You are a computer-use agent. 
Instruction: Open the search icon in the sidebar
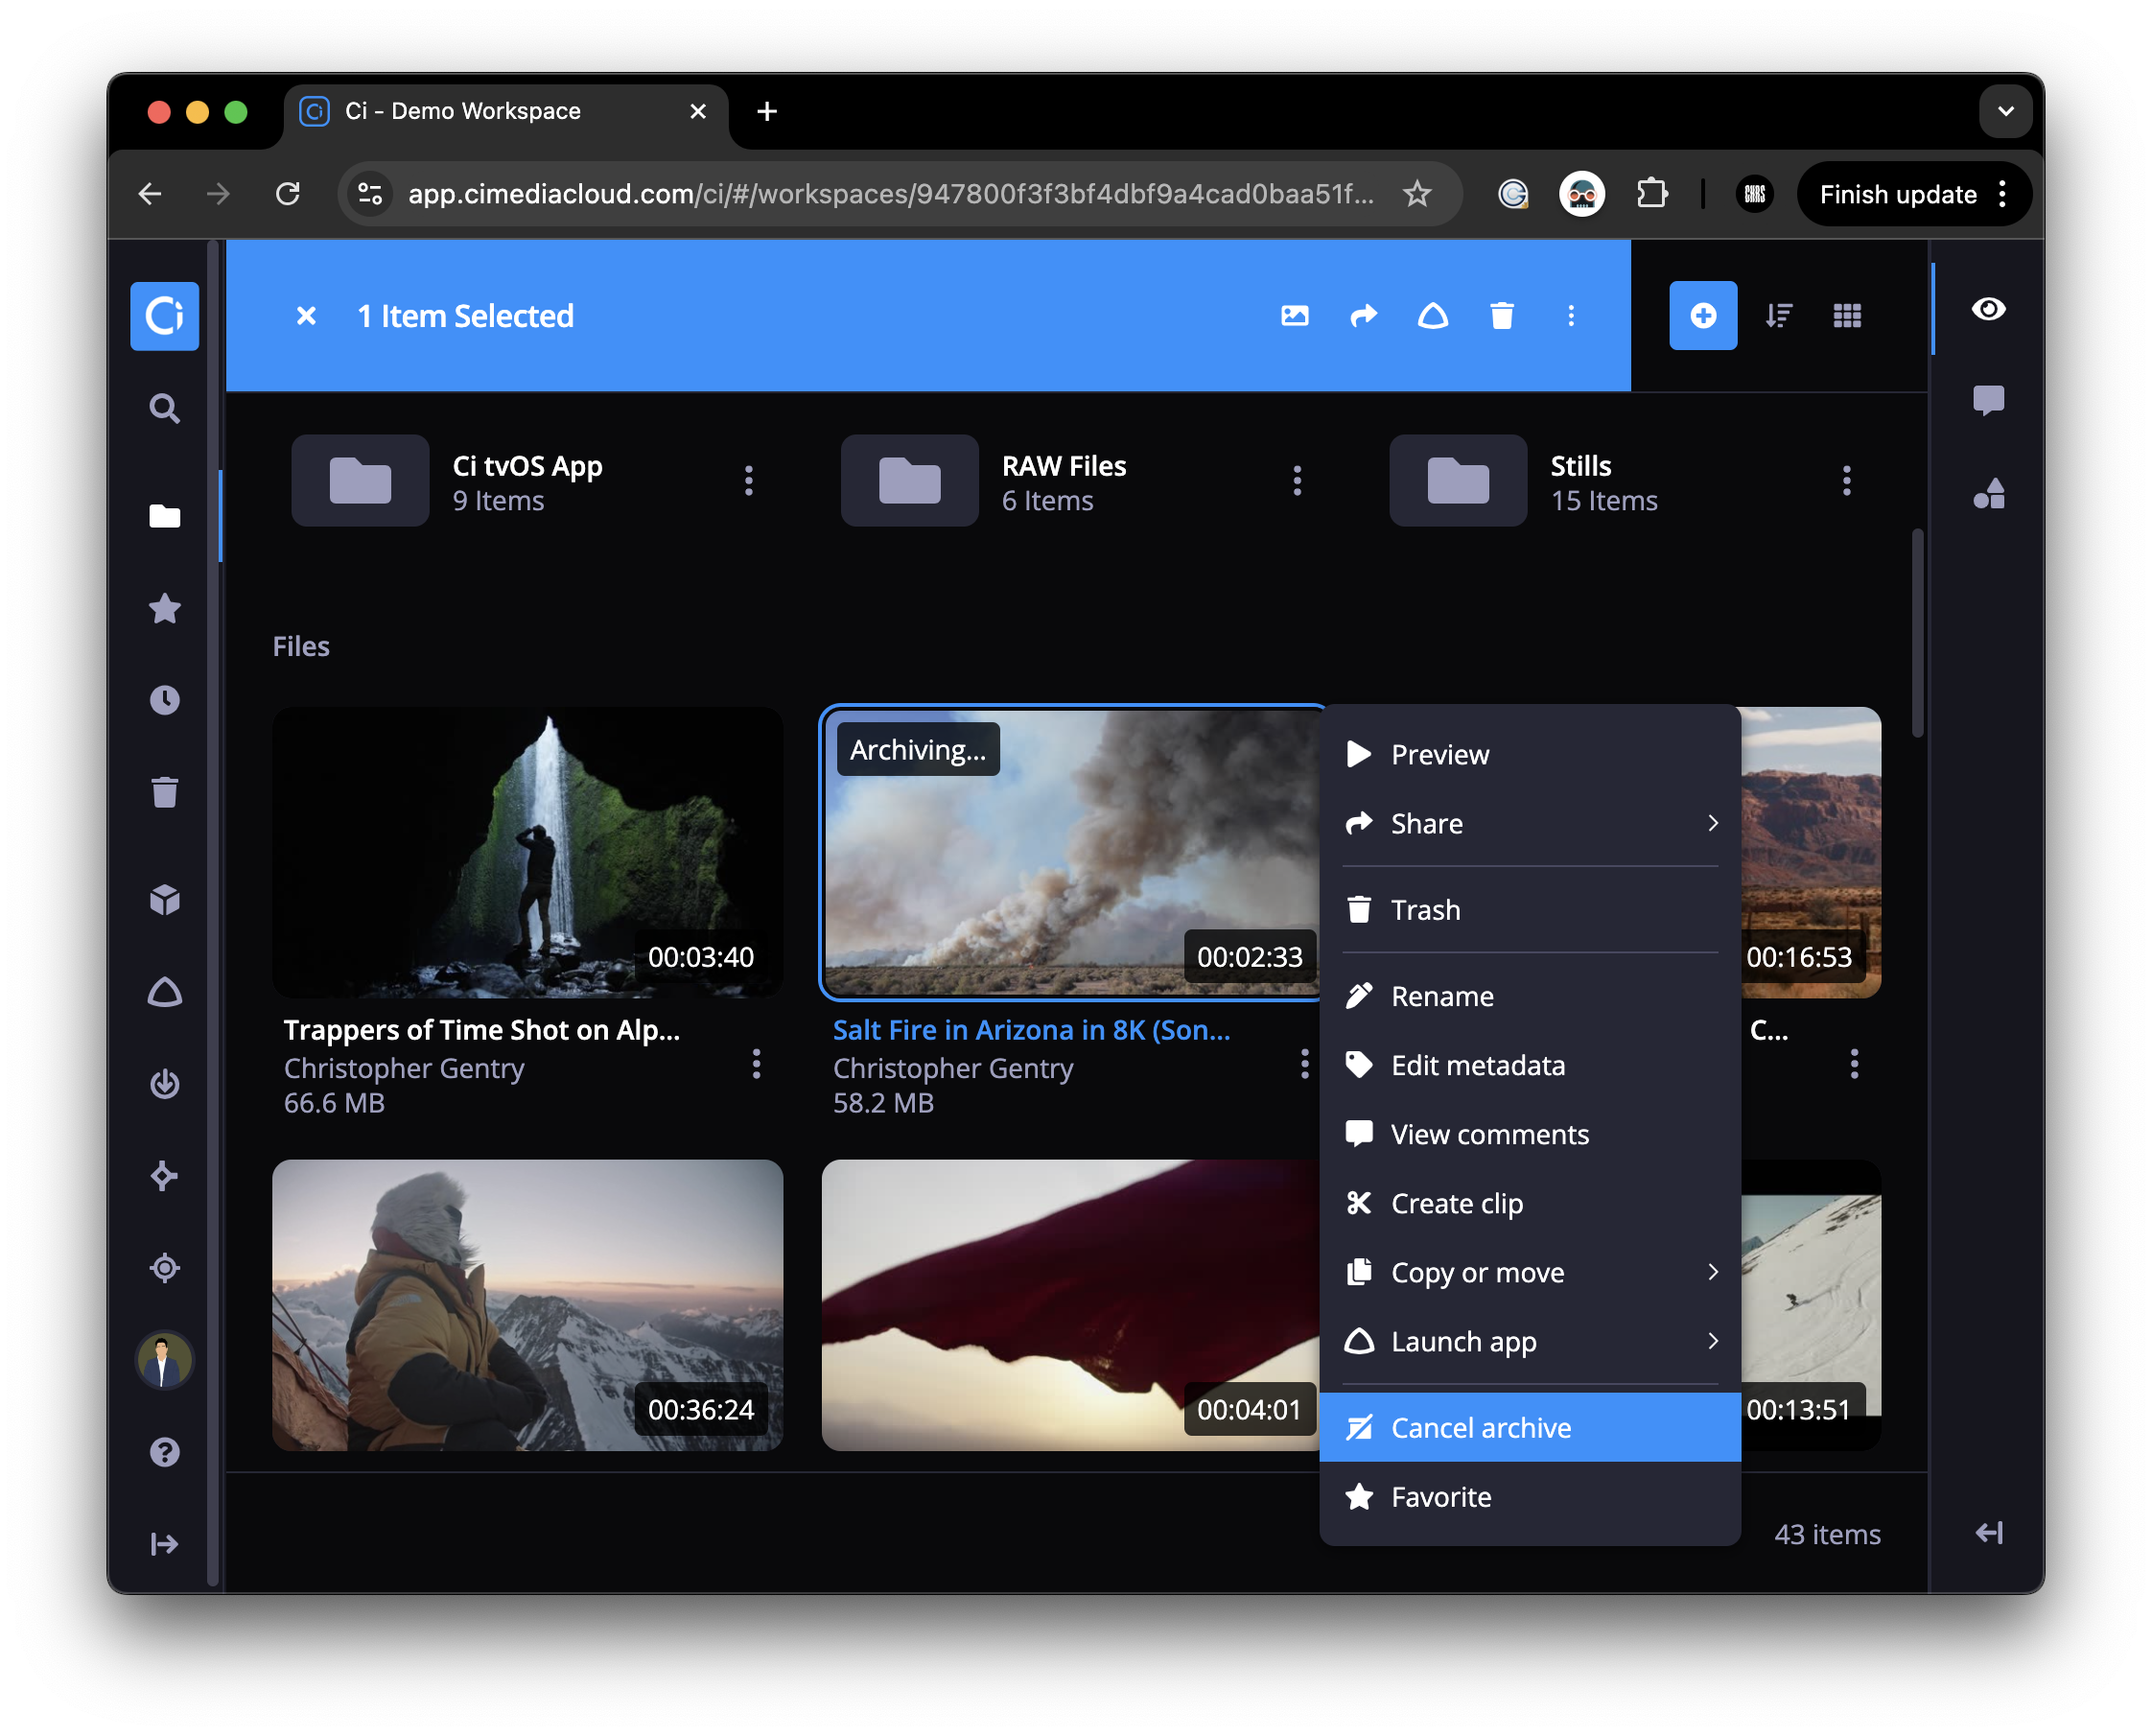coord(164,408)
